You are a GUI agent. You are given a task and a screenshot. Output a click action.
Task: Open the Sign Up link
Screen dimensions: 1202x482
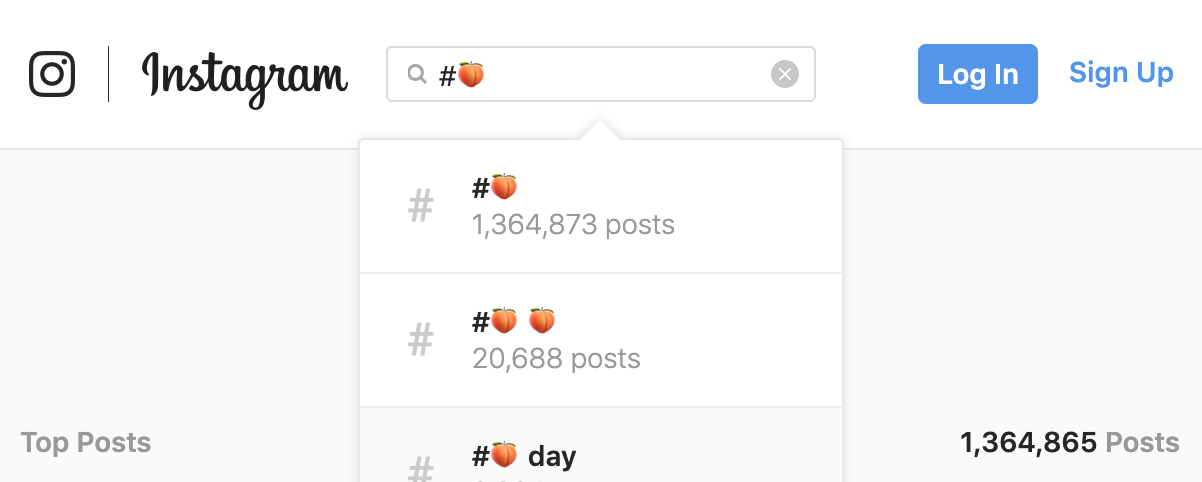click(1121, 73)
